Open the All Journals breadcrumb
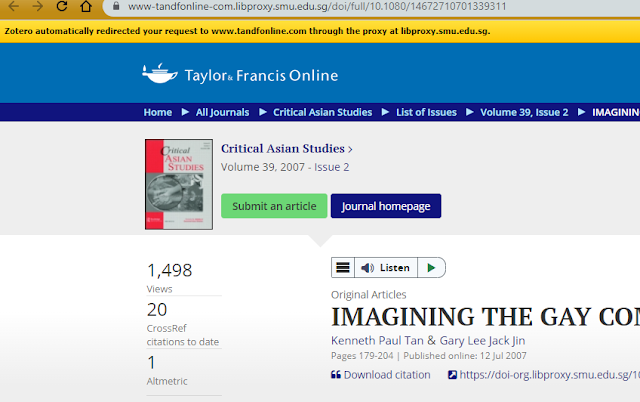Screen dimensions: 640x402 (222, 112)
